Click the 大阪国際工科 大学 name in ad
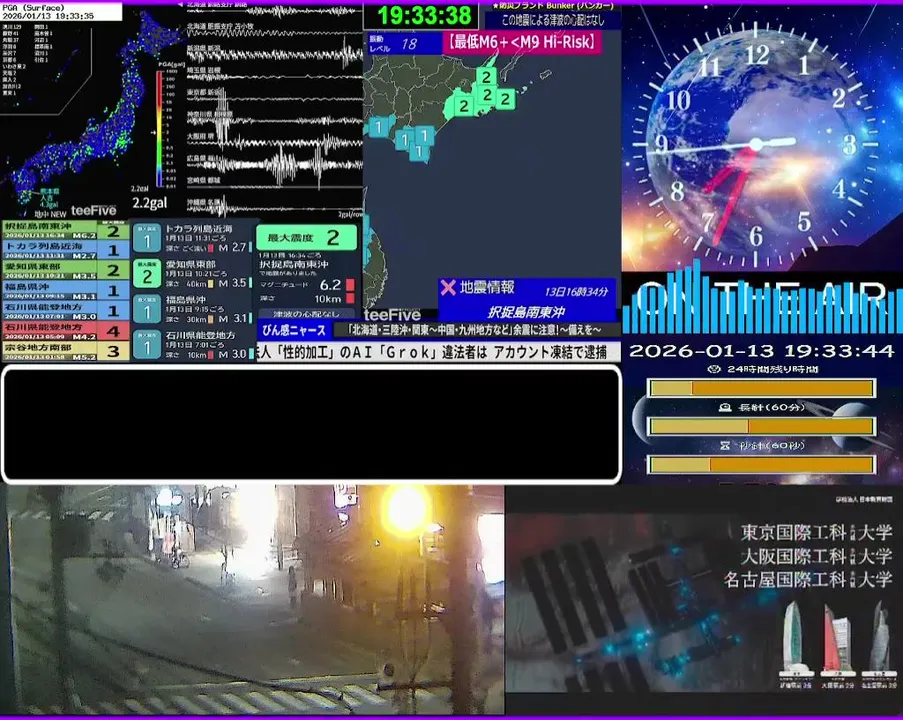The width and height of the screenshot is (903, 720). pyautogui.click(x=816, y=556)
